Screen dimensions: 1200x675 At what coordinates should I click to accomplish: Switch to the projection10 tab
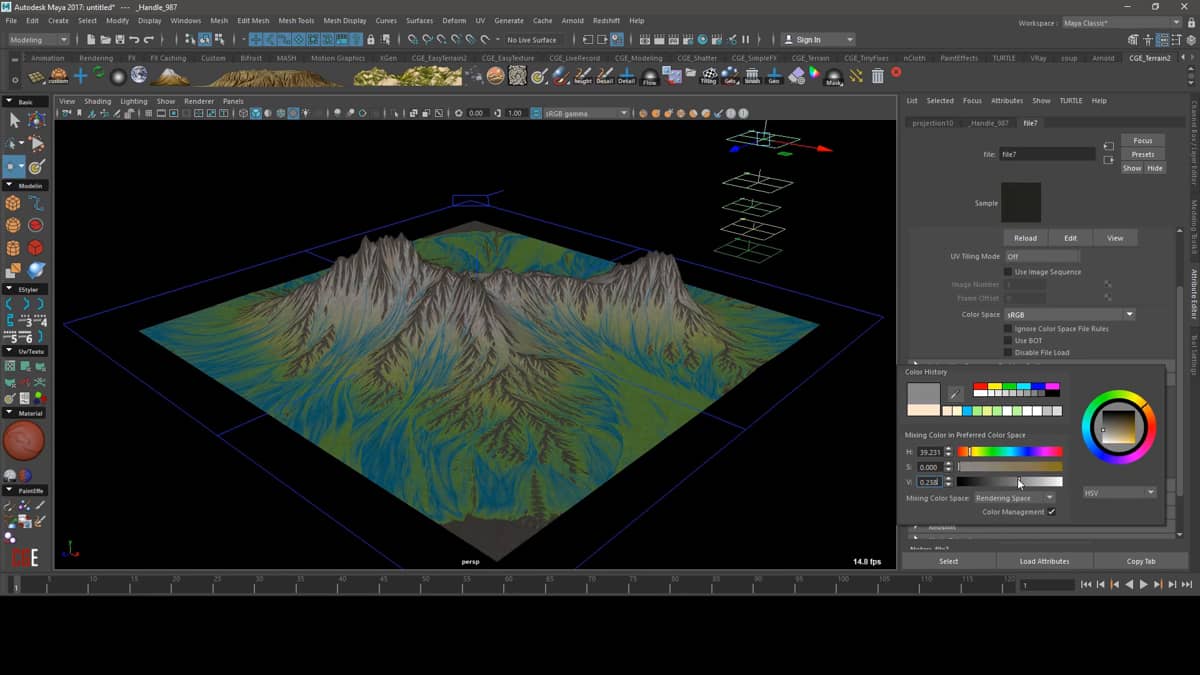pyautogui.click(x=932, y=123)
